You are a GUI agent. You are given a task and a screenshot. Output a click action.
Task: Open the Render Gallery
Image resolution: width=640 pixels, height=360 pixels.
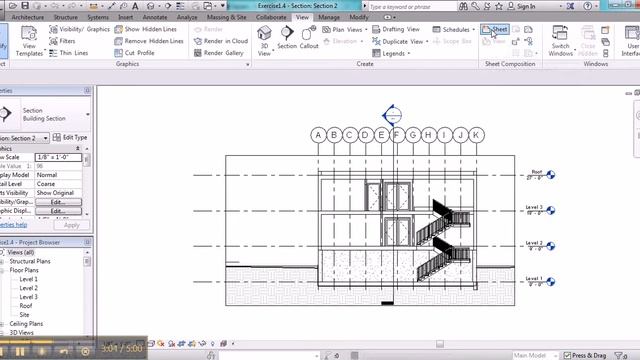tap(218, 53)
